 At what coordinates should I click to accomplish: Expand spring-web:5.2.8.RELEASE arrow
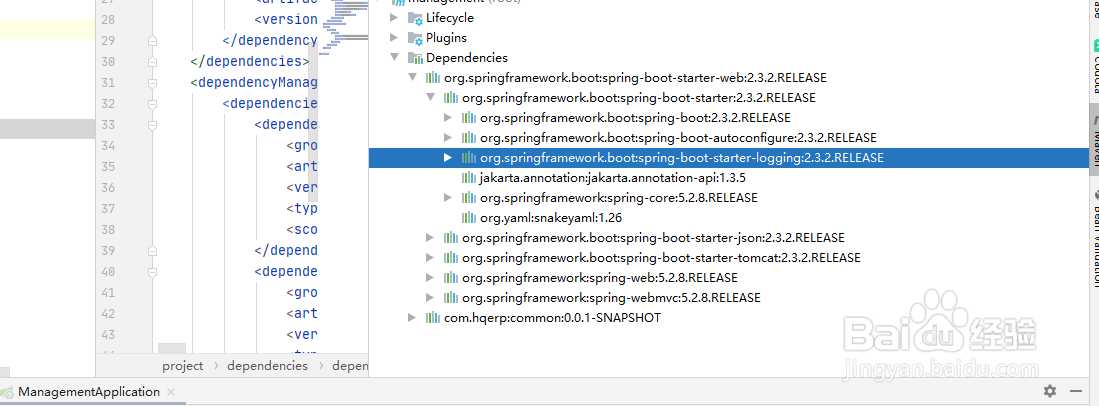[x=430, y=278]
